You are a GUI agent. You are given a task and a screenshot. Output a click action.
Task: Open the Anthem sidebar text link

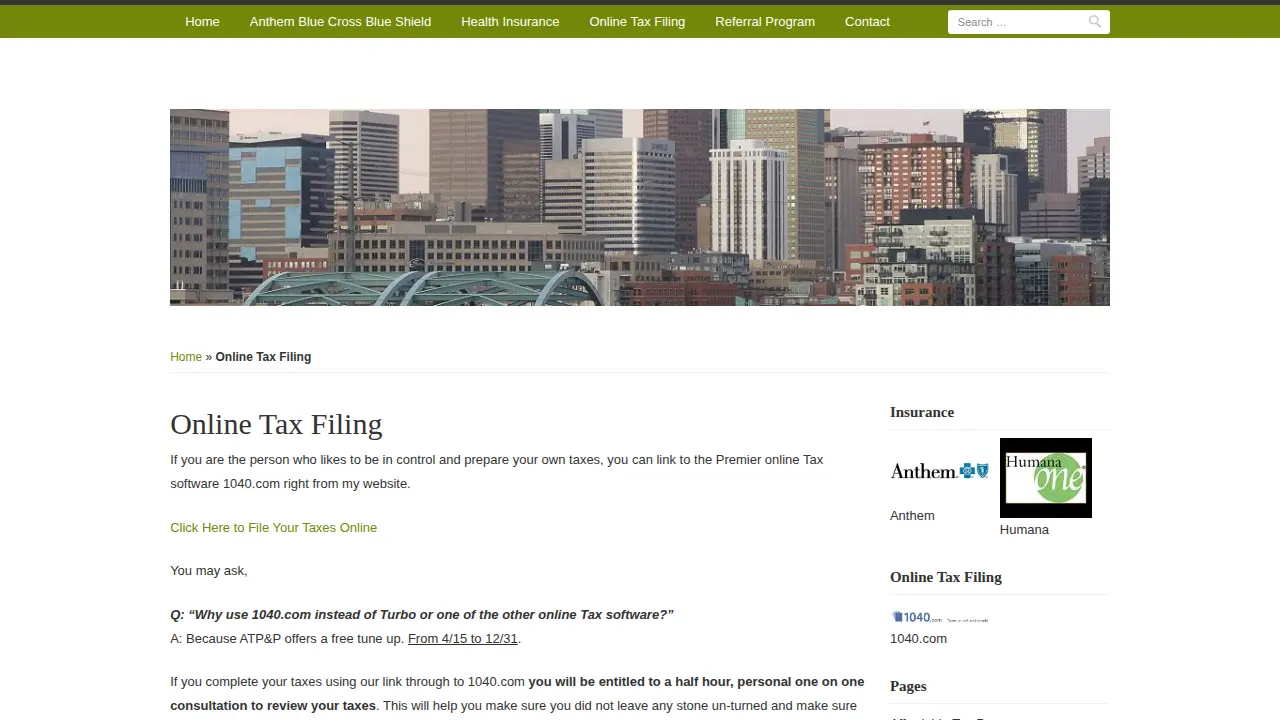tap(912, 516)
